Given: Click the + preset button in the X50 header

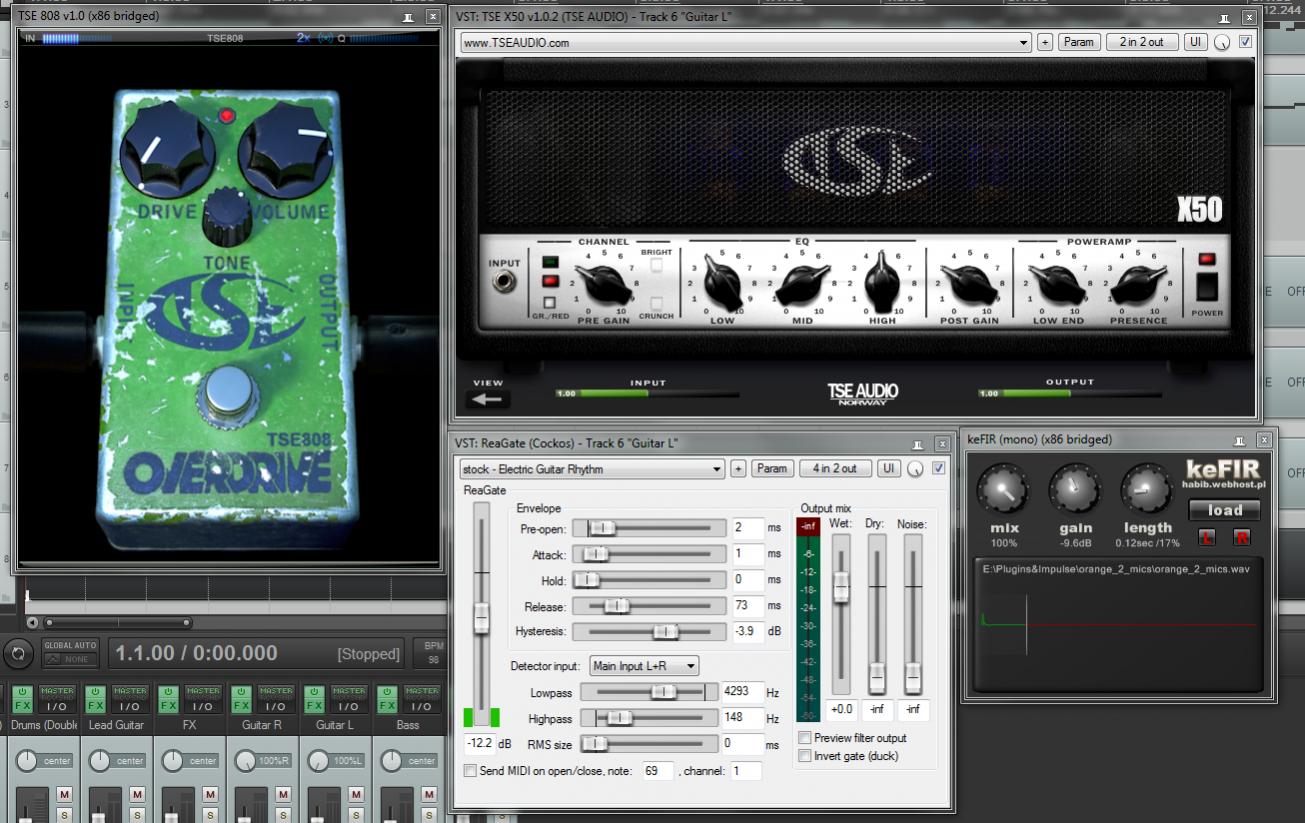Looking at the screenshot, I should (1045, 42).
